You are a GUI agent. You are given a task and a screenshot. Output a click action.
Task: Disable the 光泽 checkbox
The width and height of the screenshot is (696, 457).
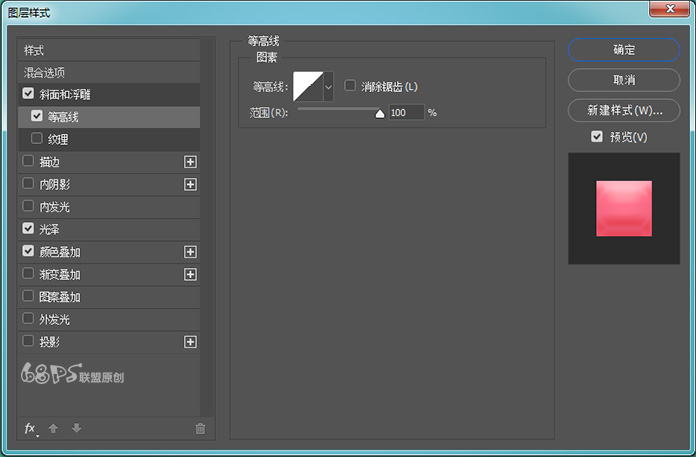click(28, 228)
